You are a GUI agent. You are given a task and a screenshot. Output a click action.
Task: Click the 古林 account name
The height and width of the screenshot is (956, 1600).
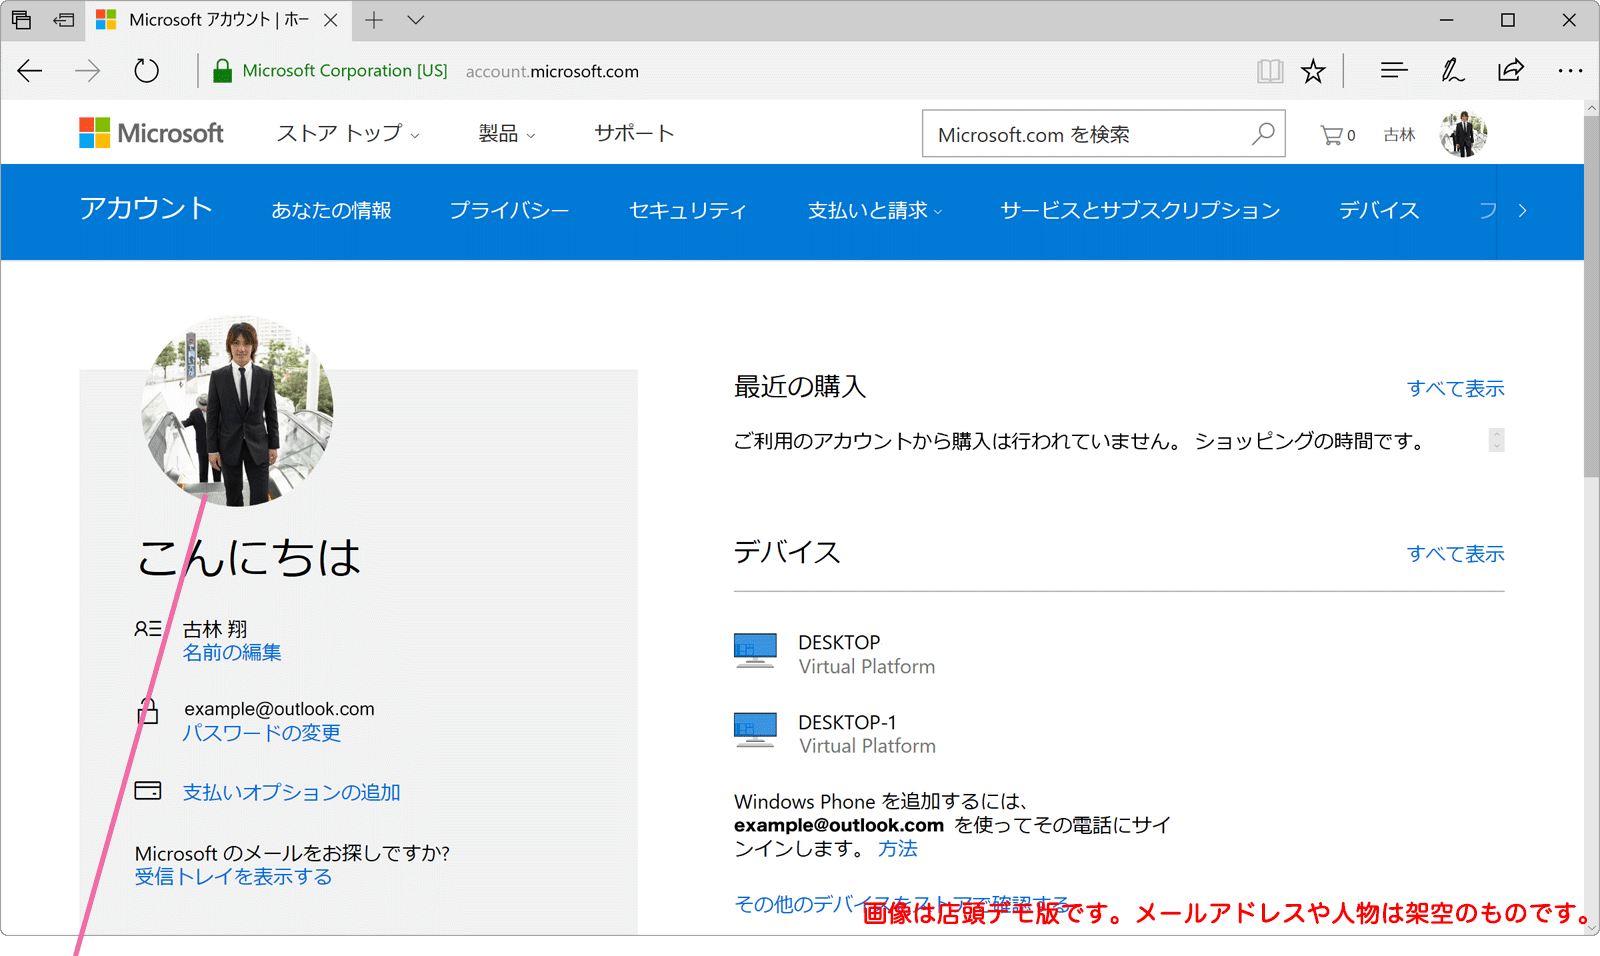click(x=1399, y=135)
